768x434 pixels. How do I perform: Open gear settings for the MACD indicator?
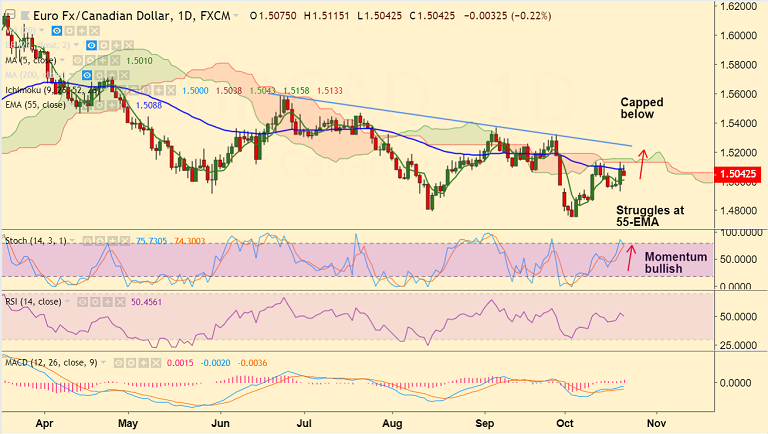click(131, 363)
